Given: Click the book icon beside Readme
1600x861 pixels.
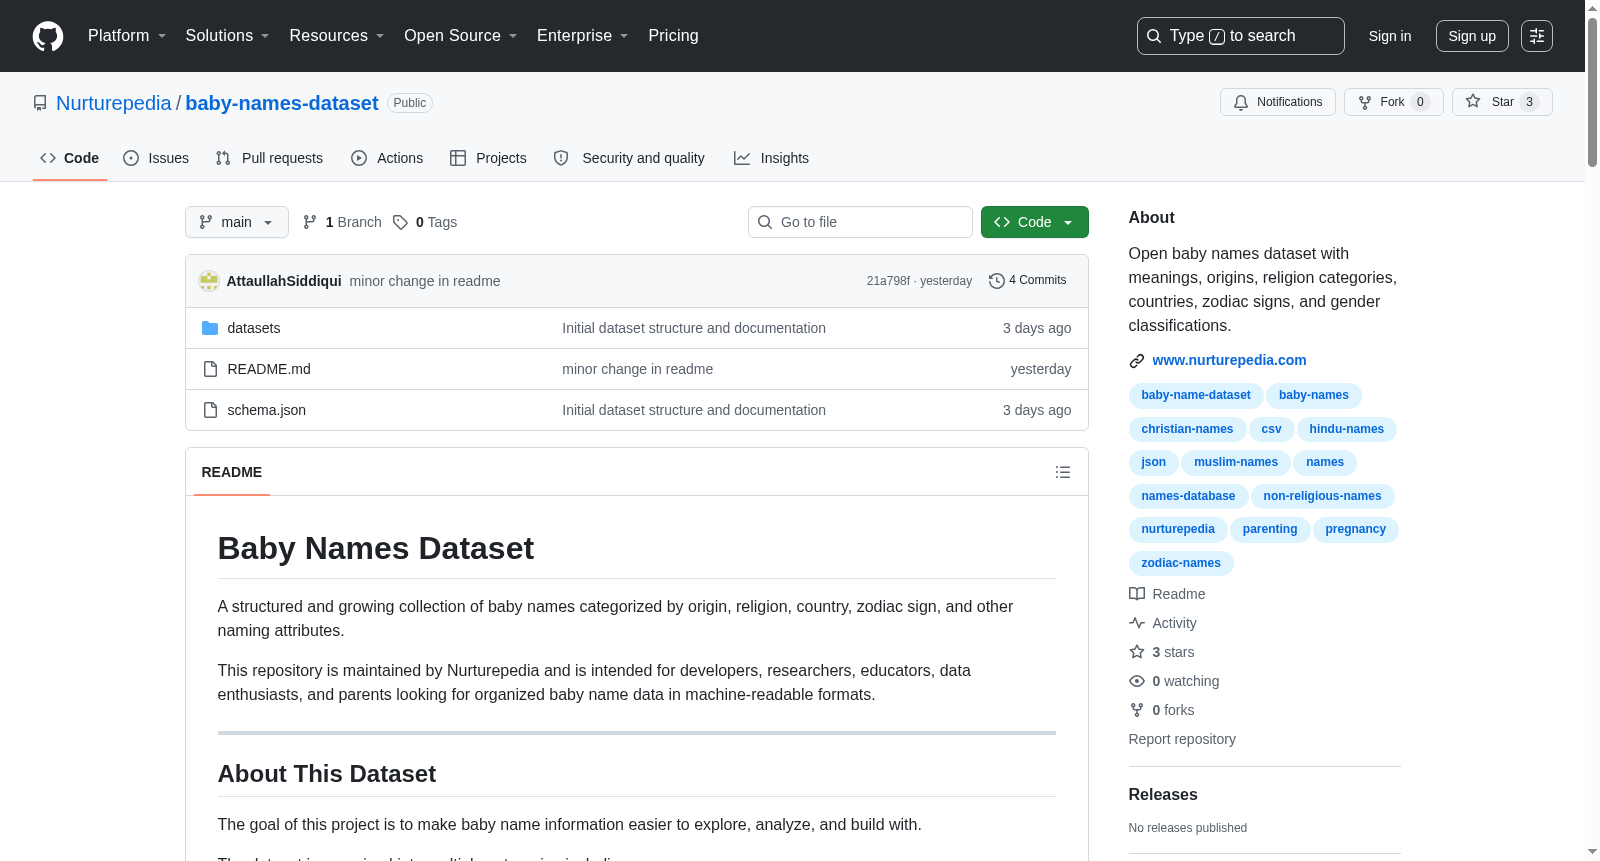Looking at the screenshot, I should (x=1137, y=594).
